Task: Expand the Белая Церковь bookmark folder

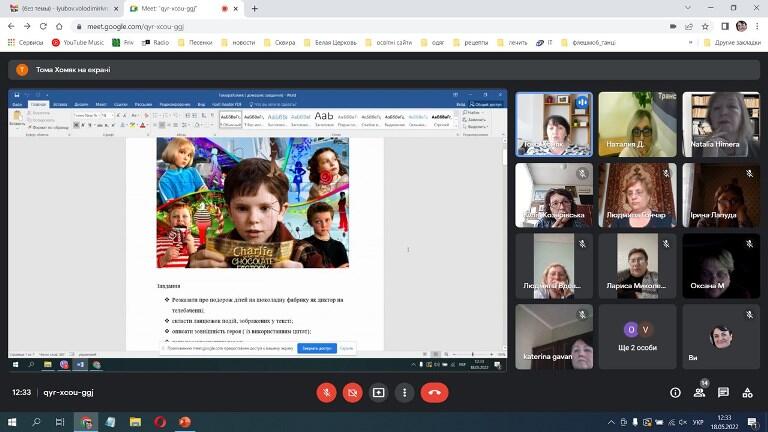Action: pyautogui.click(x=331, y=43)
